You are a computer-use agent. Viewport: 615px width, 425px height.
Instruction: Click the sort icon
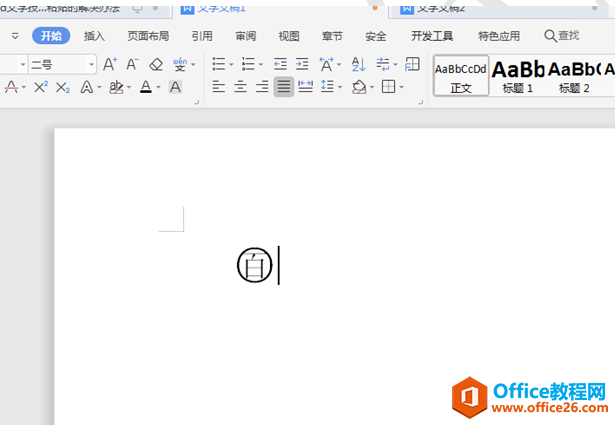[358, 64]
